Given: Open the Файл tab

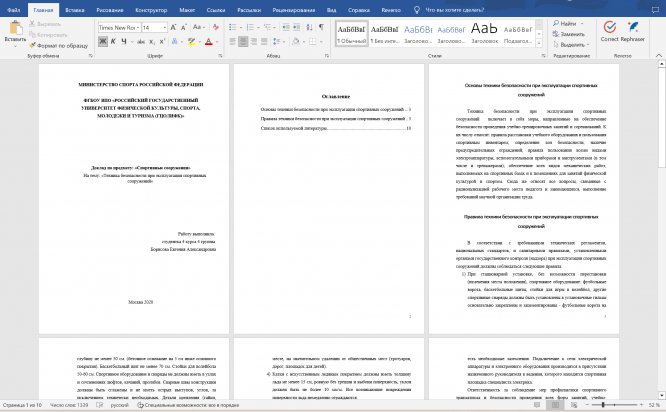Looking at the screenshot, I should (x=14, y=10).
